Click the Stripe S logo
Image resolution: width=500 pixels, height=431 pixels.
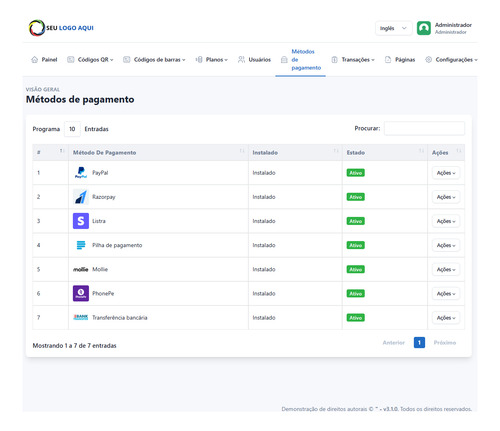(x=81, y=221)
